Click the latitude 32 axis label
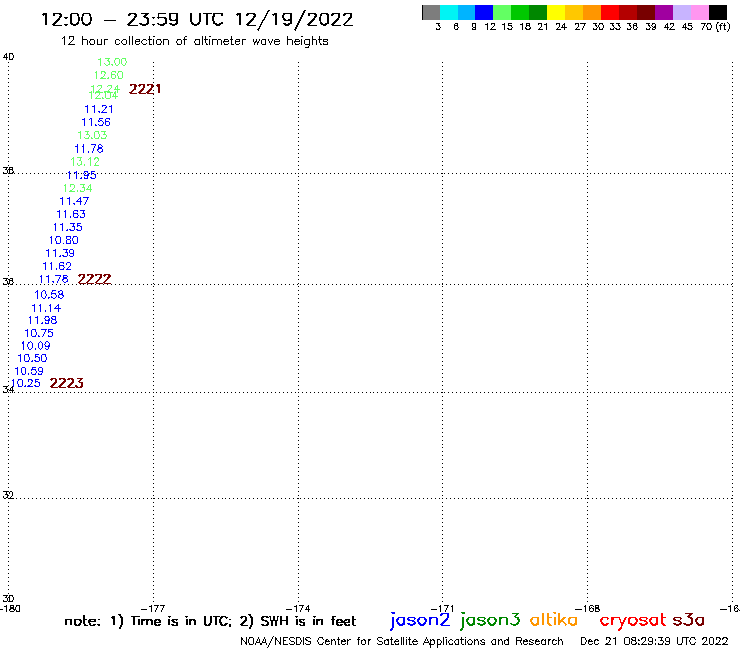740x650 pixels. tap(8, 495)
